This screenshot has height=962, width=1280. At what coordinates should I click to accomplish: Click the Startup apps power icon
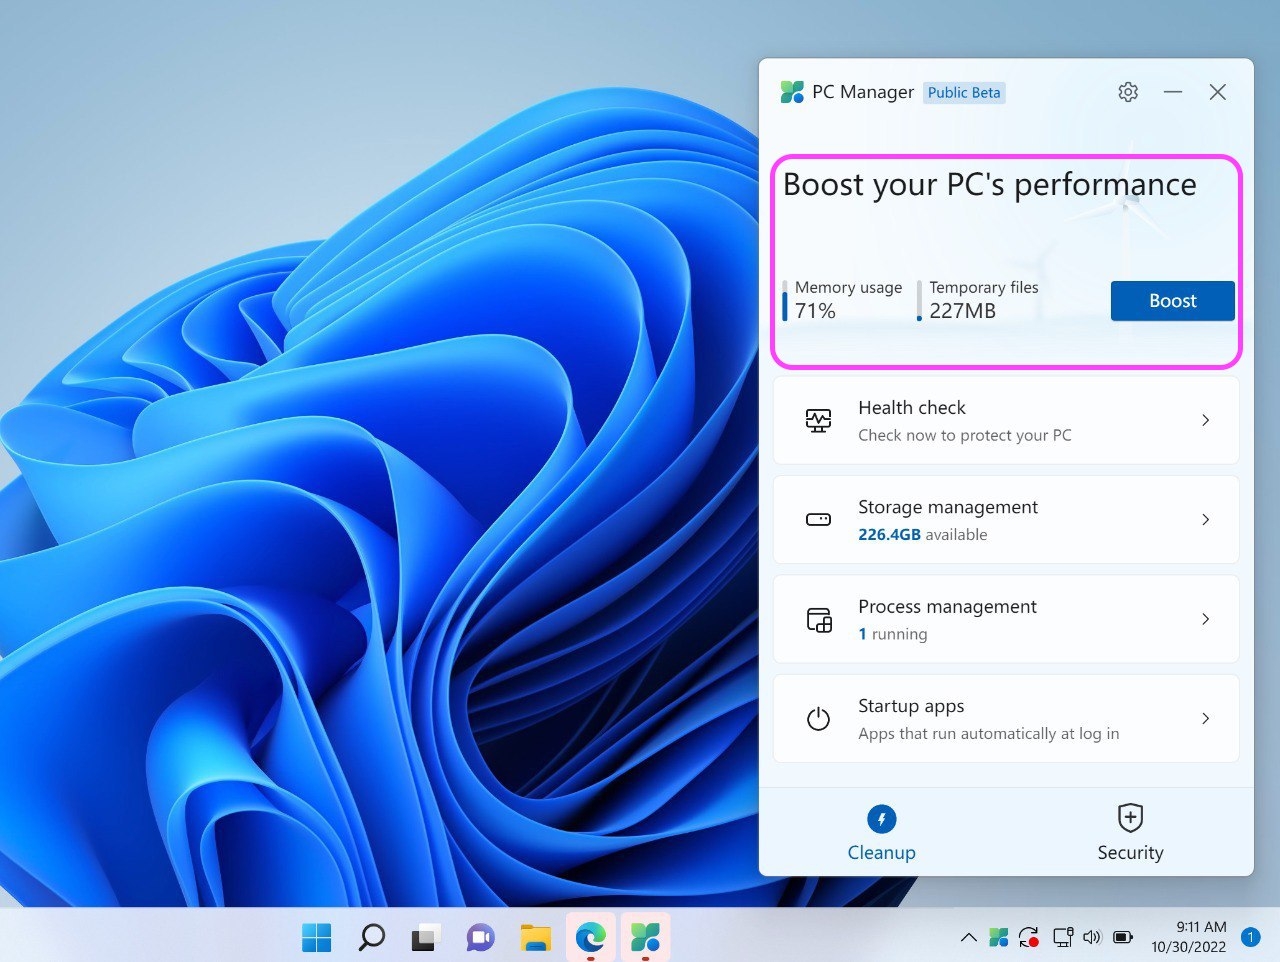(x=818, y=718)
